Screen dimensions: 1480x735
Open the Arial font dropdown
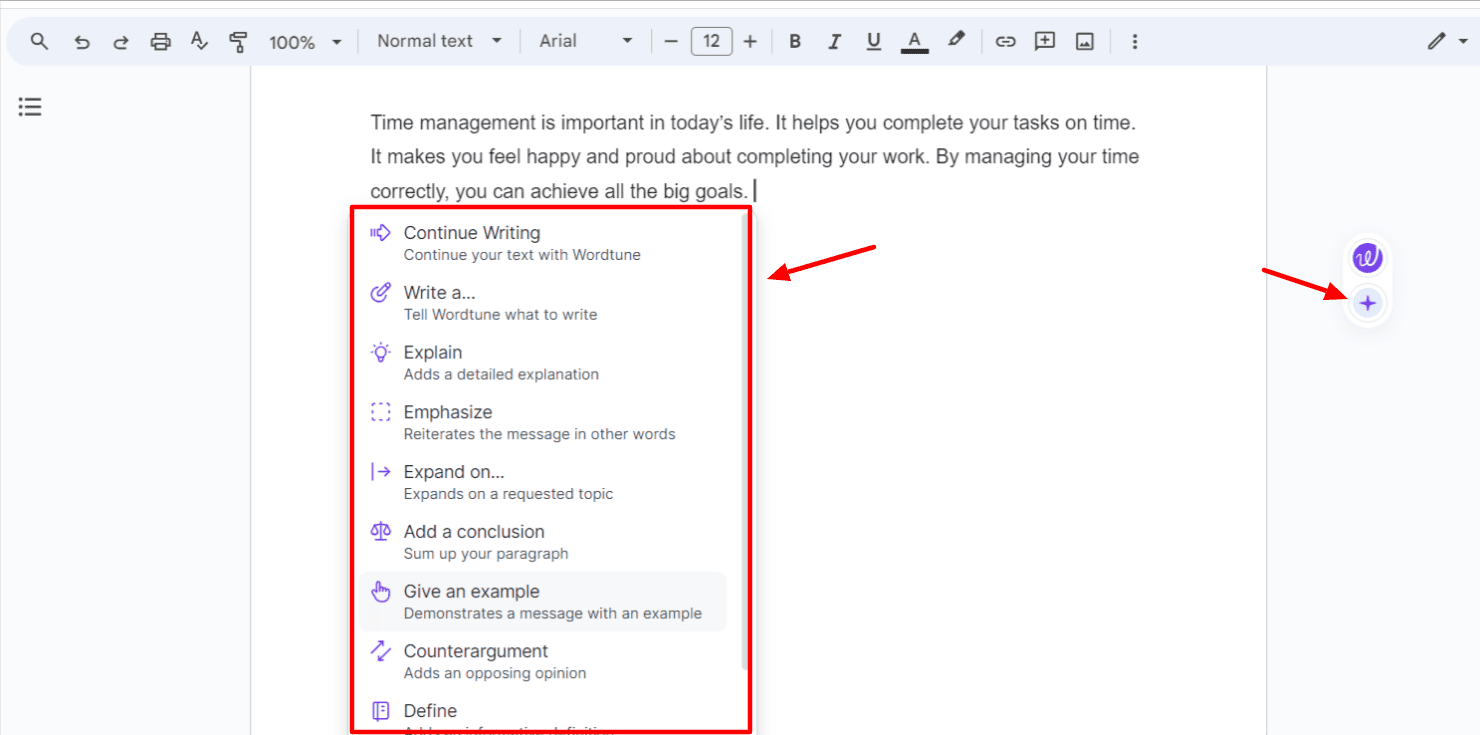pyautogui.click(x=586, y=41)
